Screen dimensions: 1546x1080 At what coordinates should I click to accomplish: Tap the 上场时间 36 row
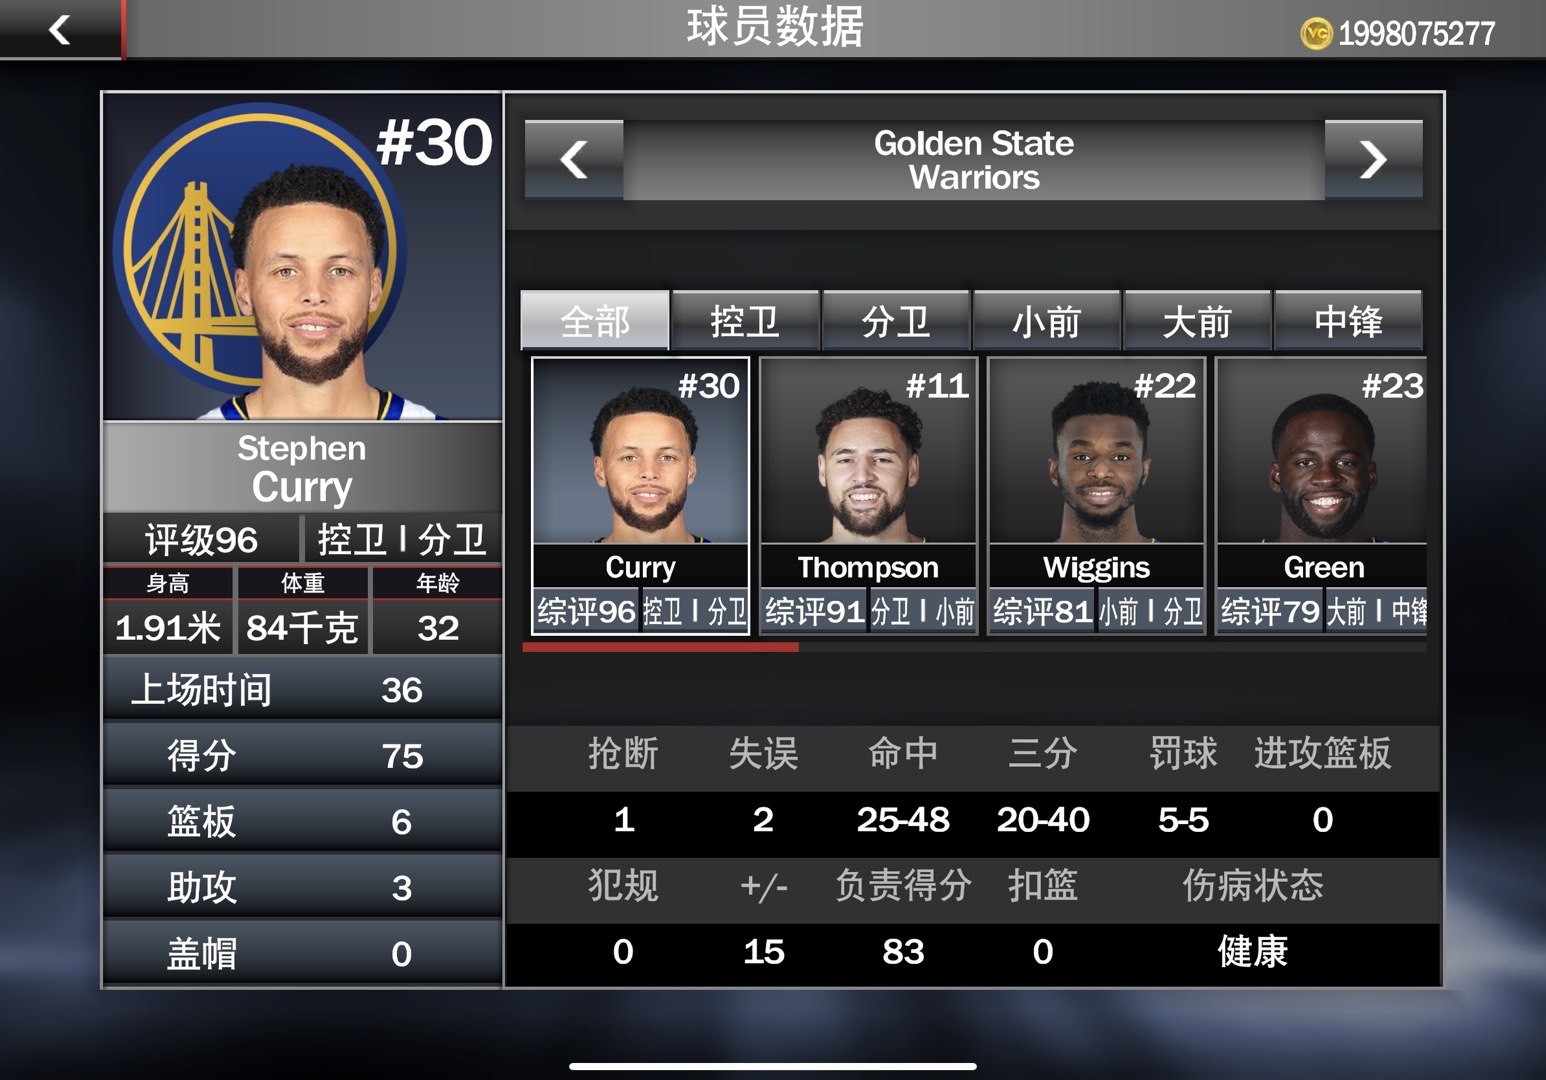302,689
